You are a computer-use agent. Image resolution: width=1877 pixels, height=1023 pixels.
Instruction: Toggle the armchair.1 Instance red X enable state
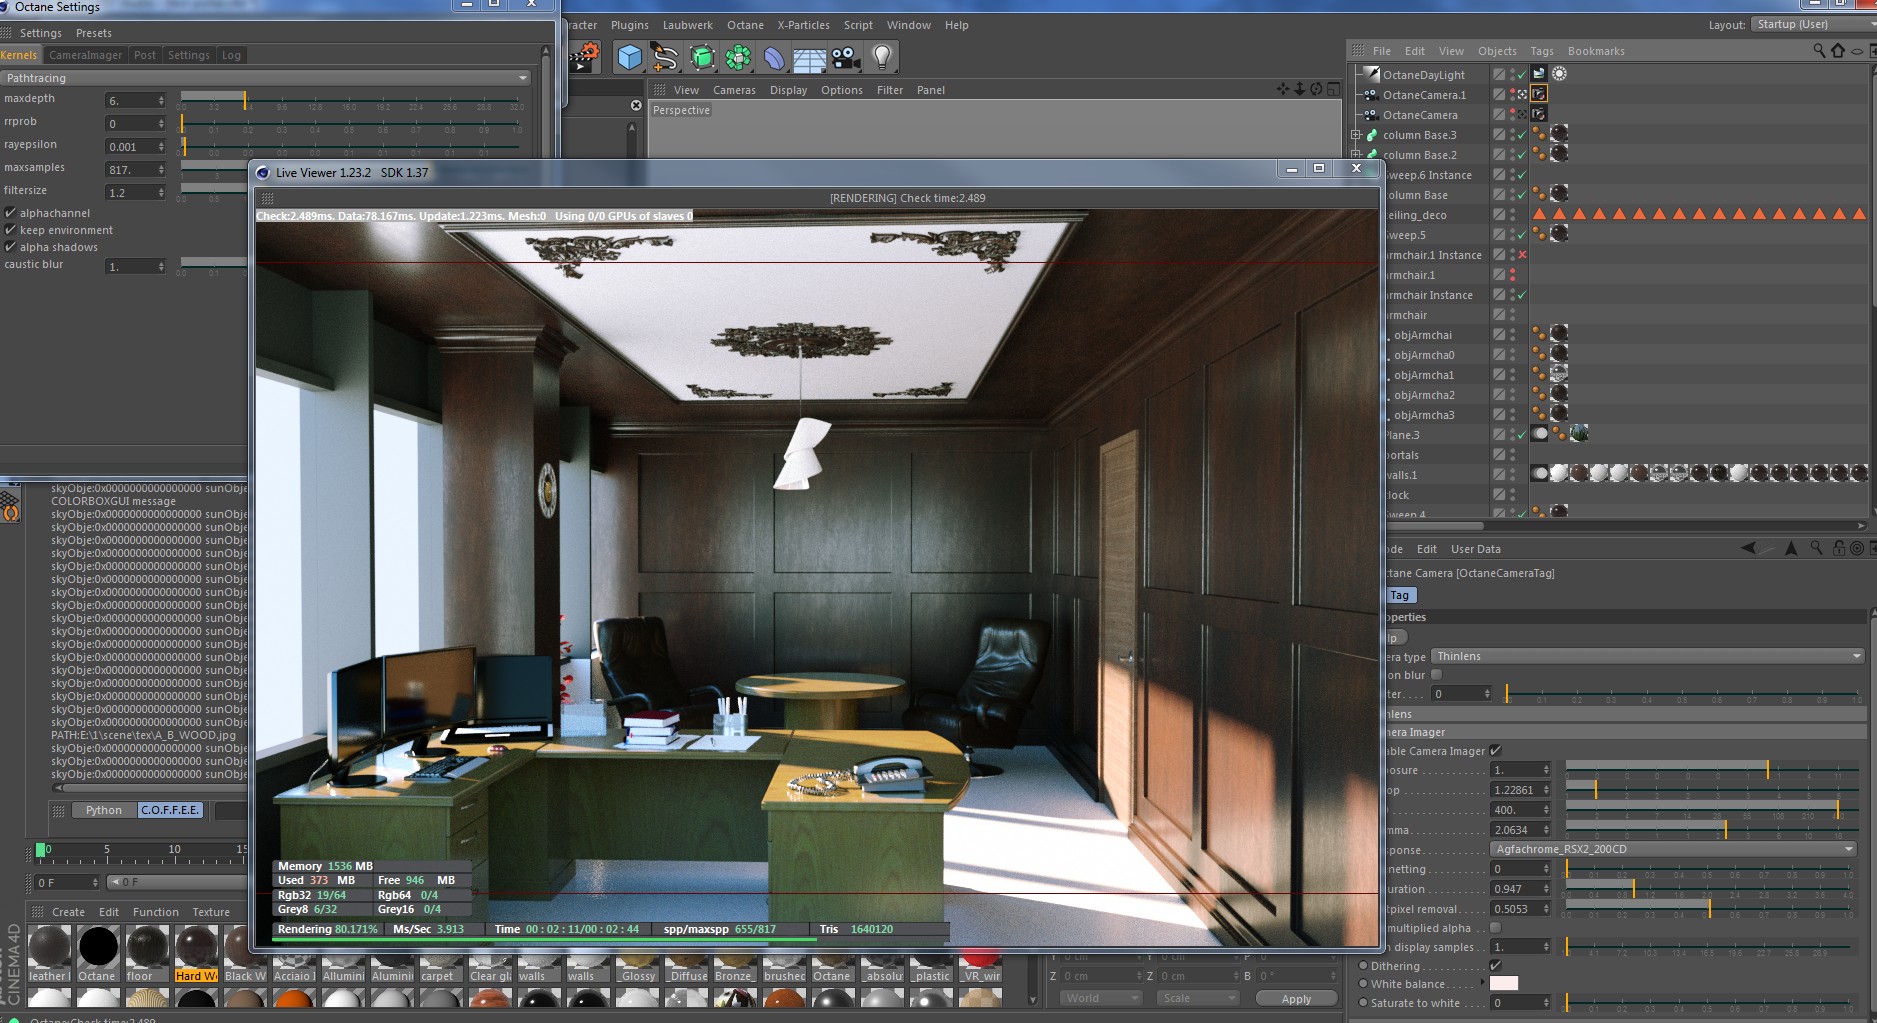[x=1522, y=255]
